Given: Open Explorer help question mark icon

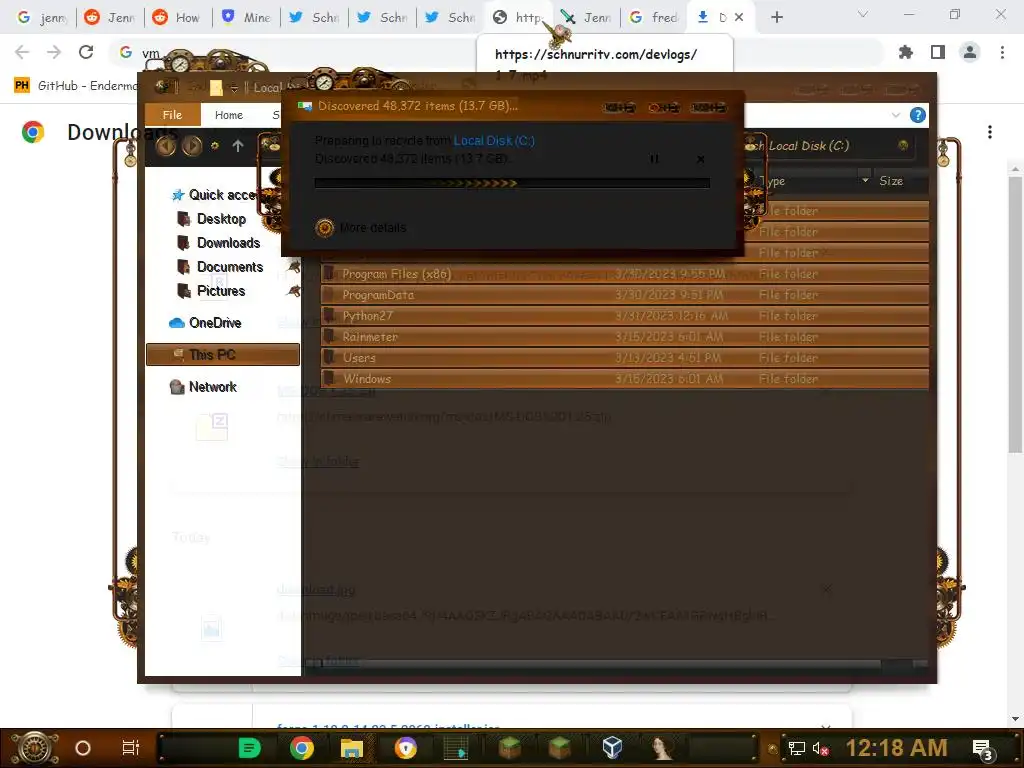Looking at the screenshot, I should point(918,116).
